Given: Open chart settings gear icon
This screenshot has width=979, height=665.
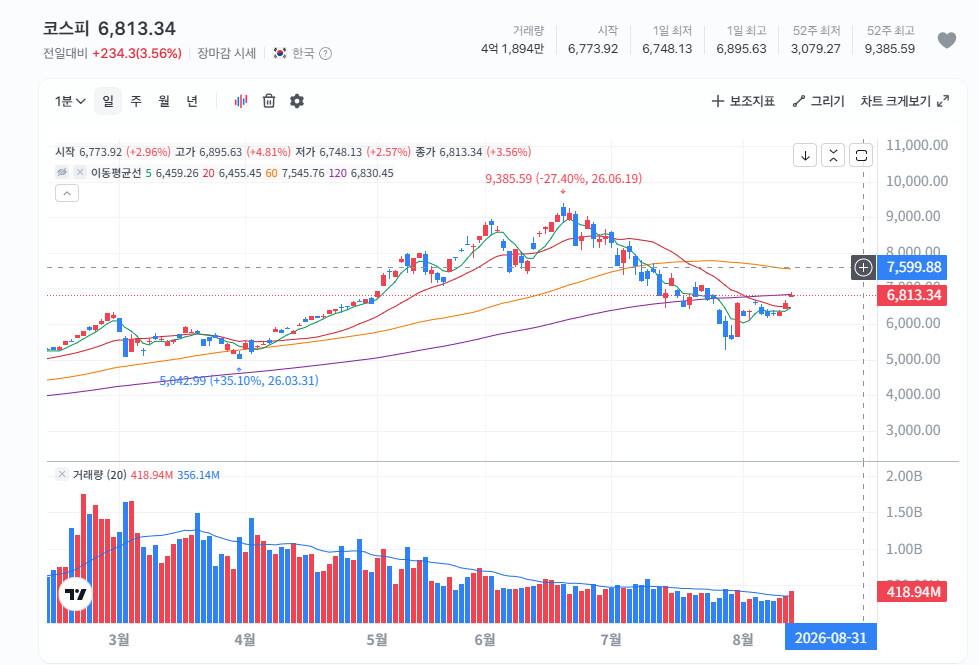Looking at the screenshot, I should 297,101.
